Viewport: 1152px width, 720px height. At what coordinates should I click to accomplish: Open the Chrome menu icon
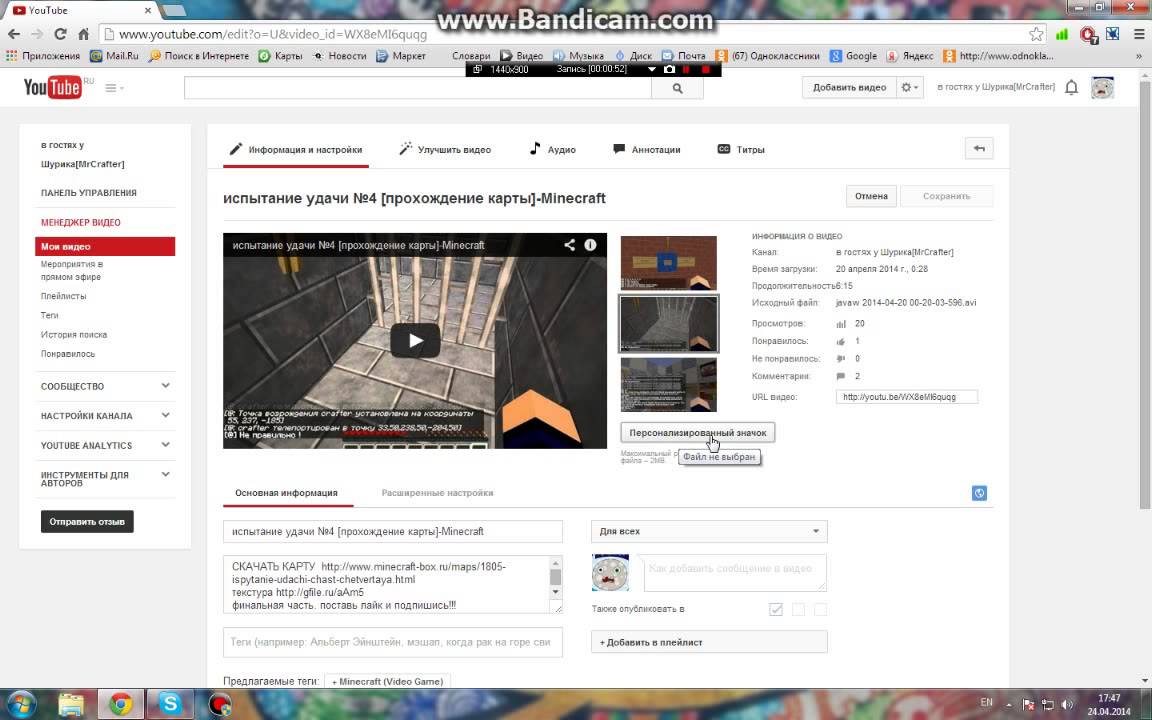tap(1138, 34)
